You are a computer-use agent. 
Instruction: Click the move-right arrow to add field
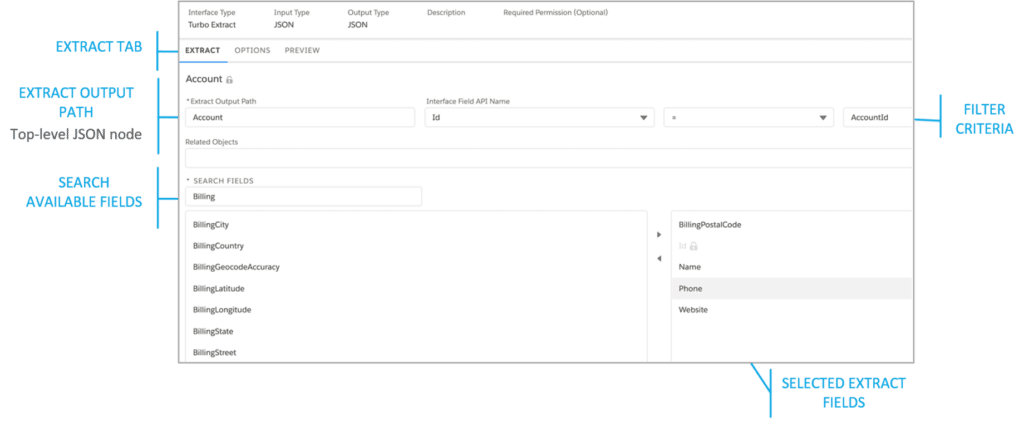point(658,235)
